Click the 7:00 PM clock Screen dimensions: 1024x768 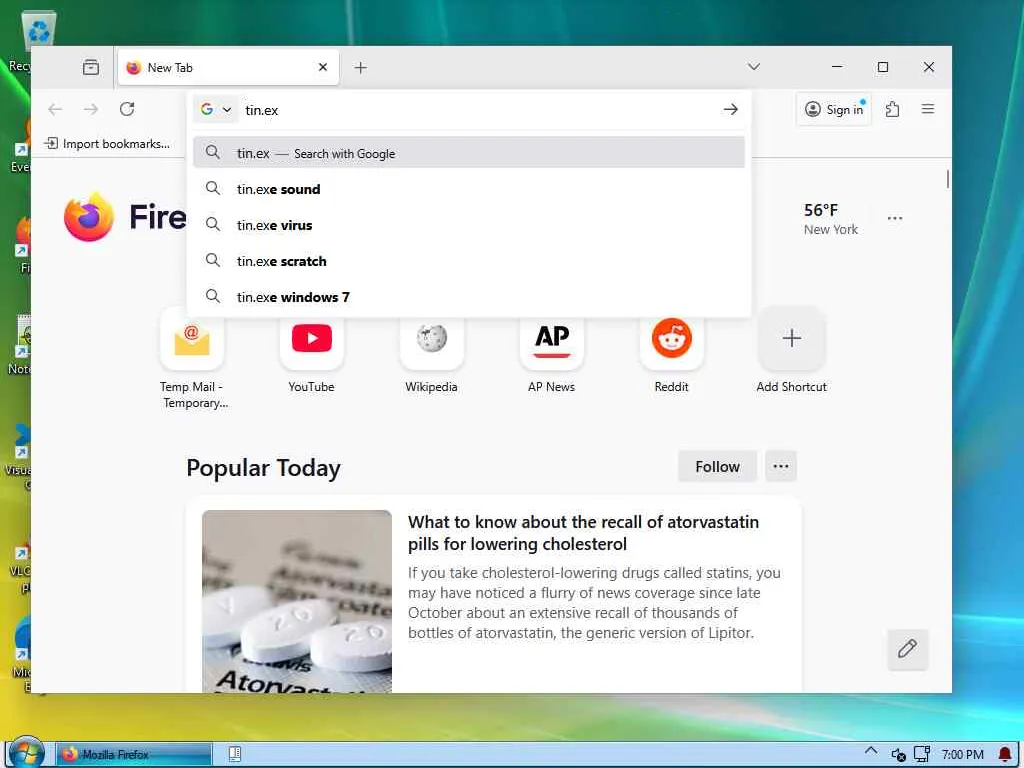(x=963, y=754)
